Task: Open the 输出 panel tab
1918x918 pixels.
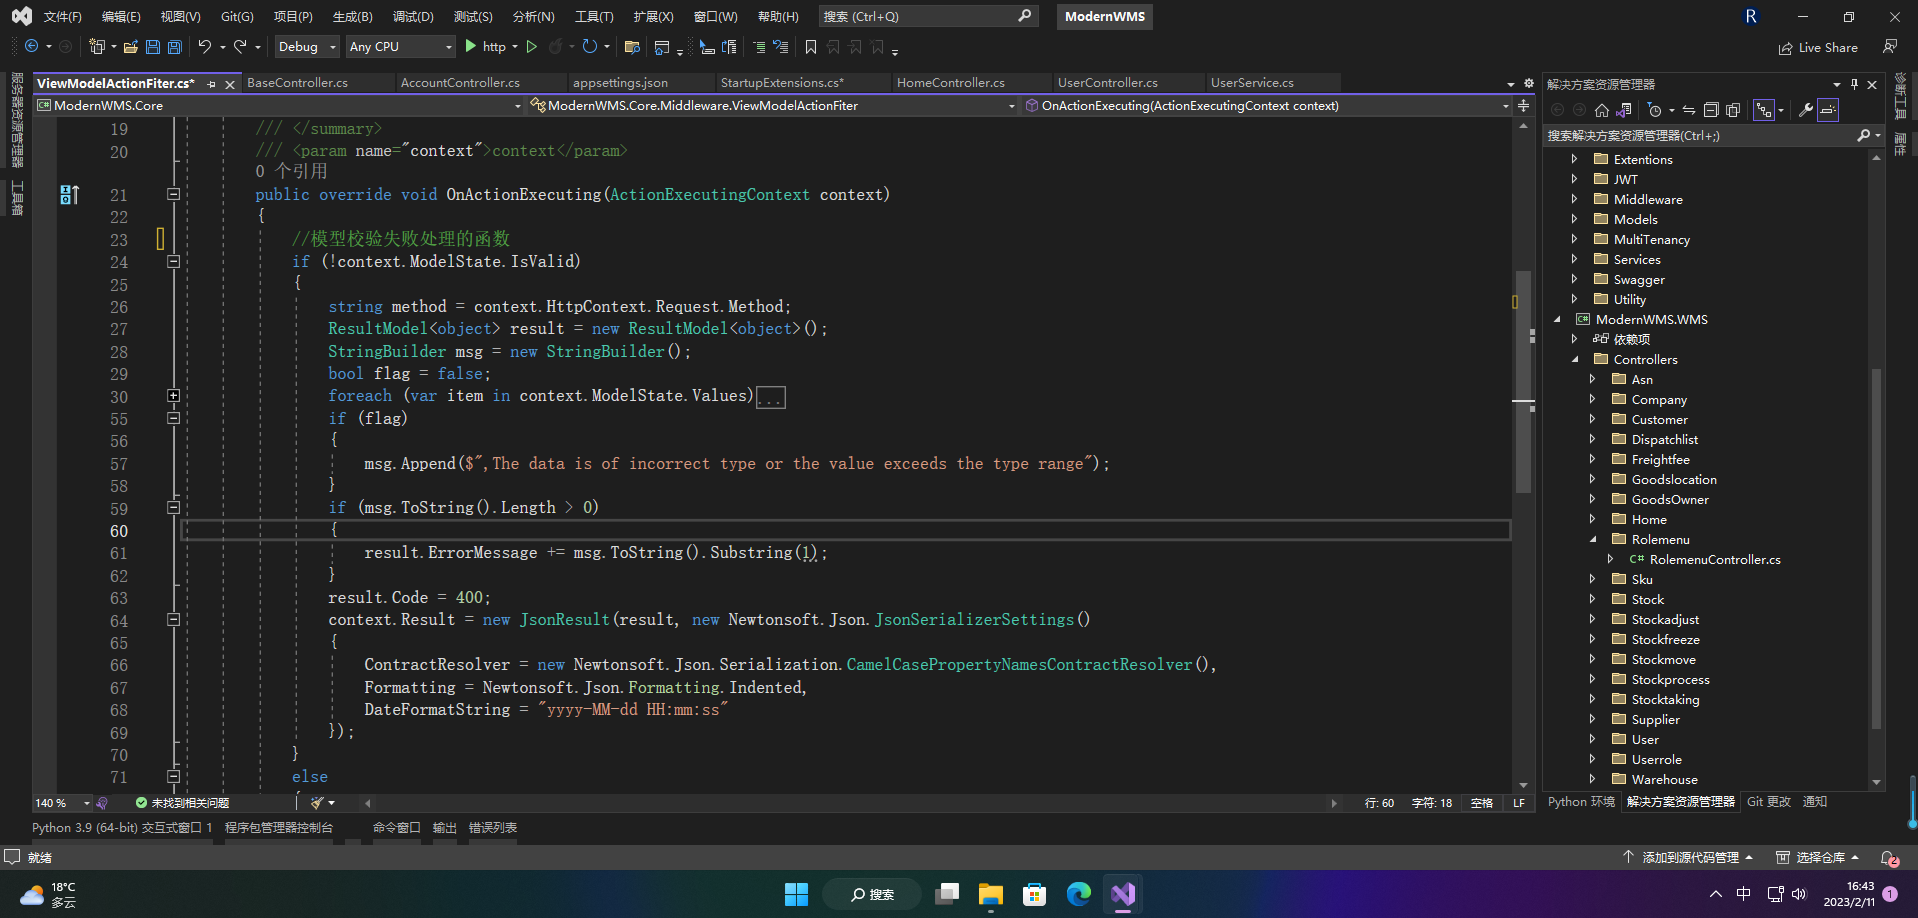Action: (x=445, y=828)
